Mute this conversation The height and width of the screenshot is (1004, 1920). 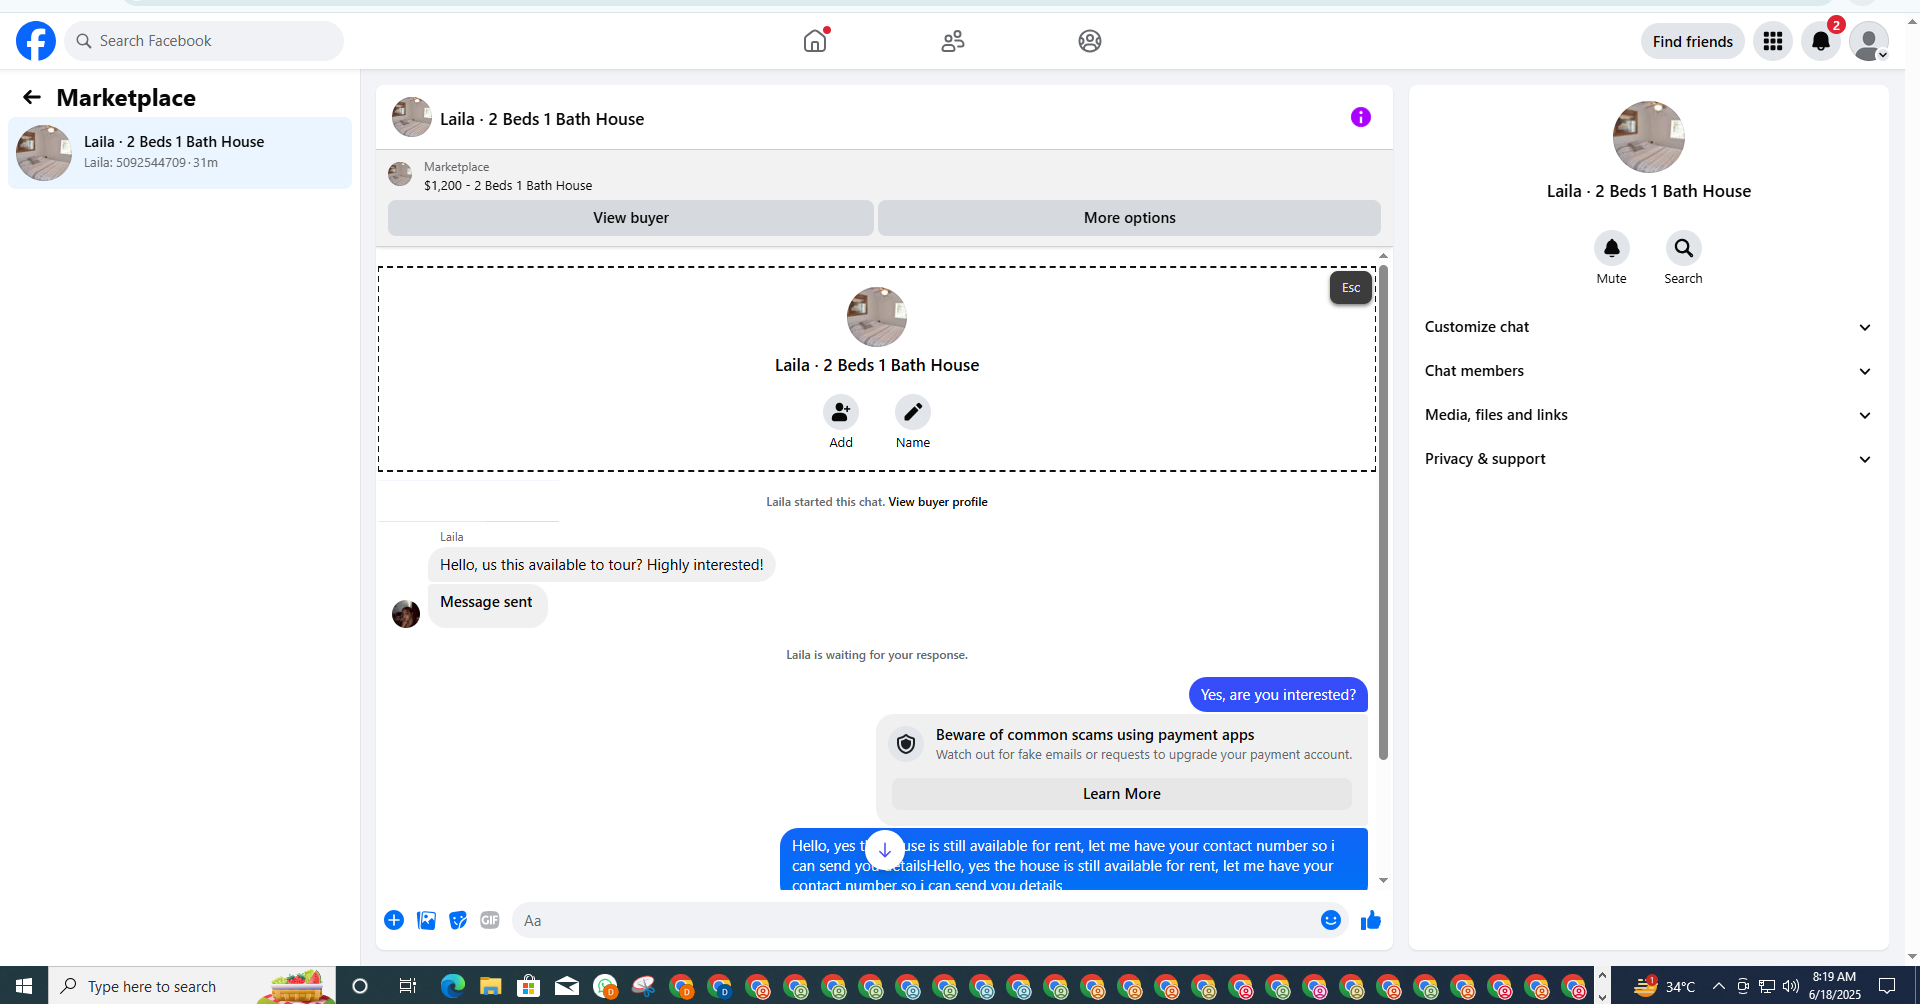click(x=1612, y=248)
